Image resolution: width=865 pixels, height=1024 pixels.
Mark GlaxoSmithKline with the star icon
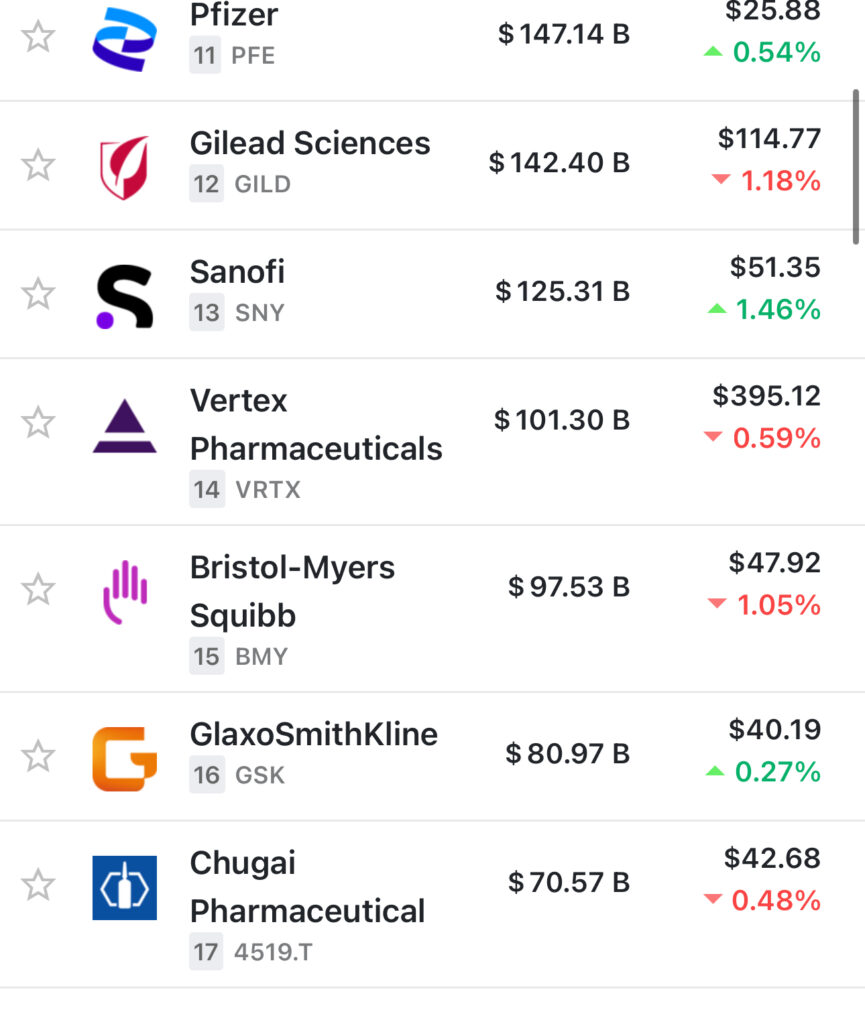[x=38, y=756]
